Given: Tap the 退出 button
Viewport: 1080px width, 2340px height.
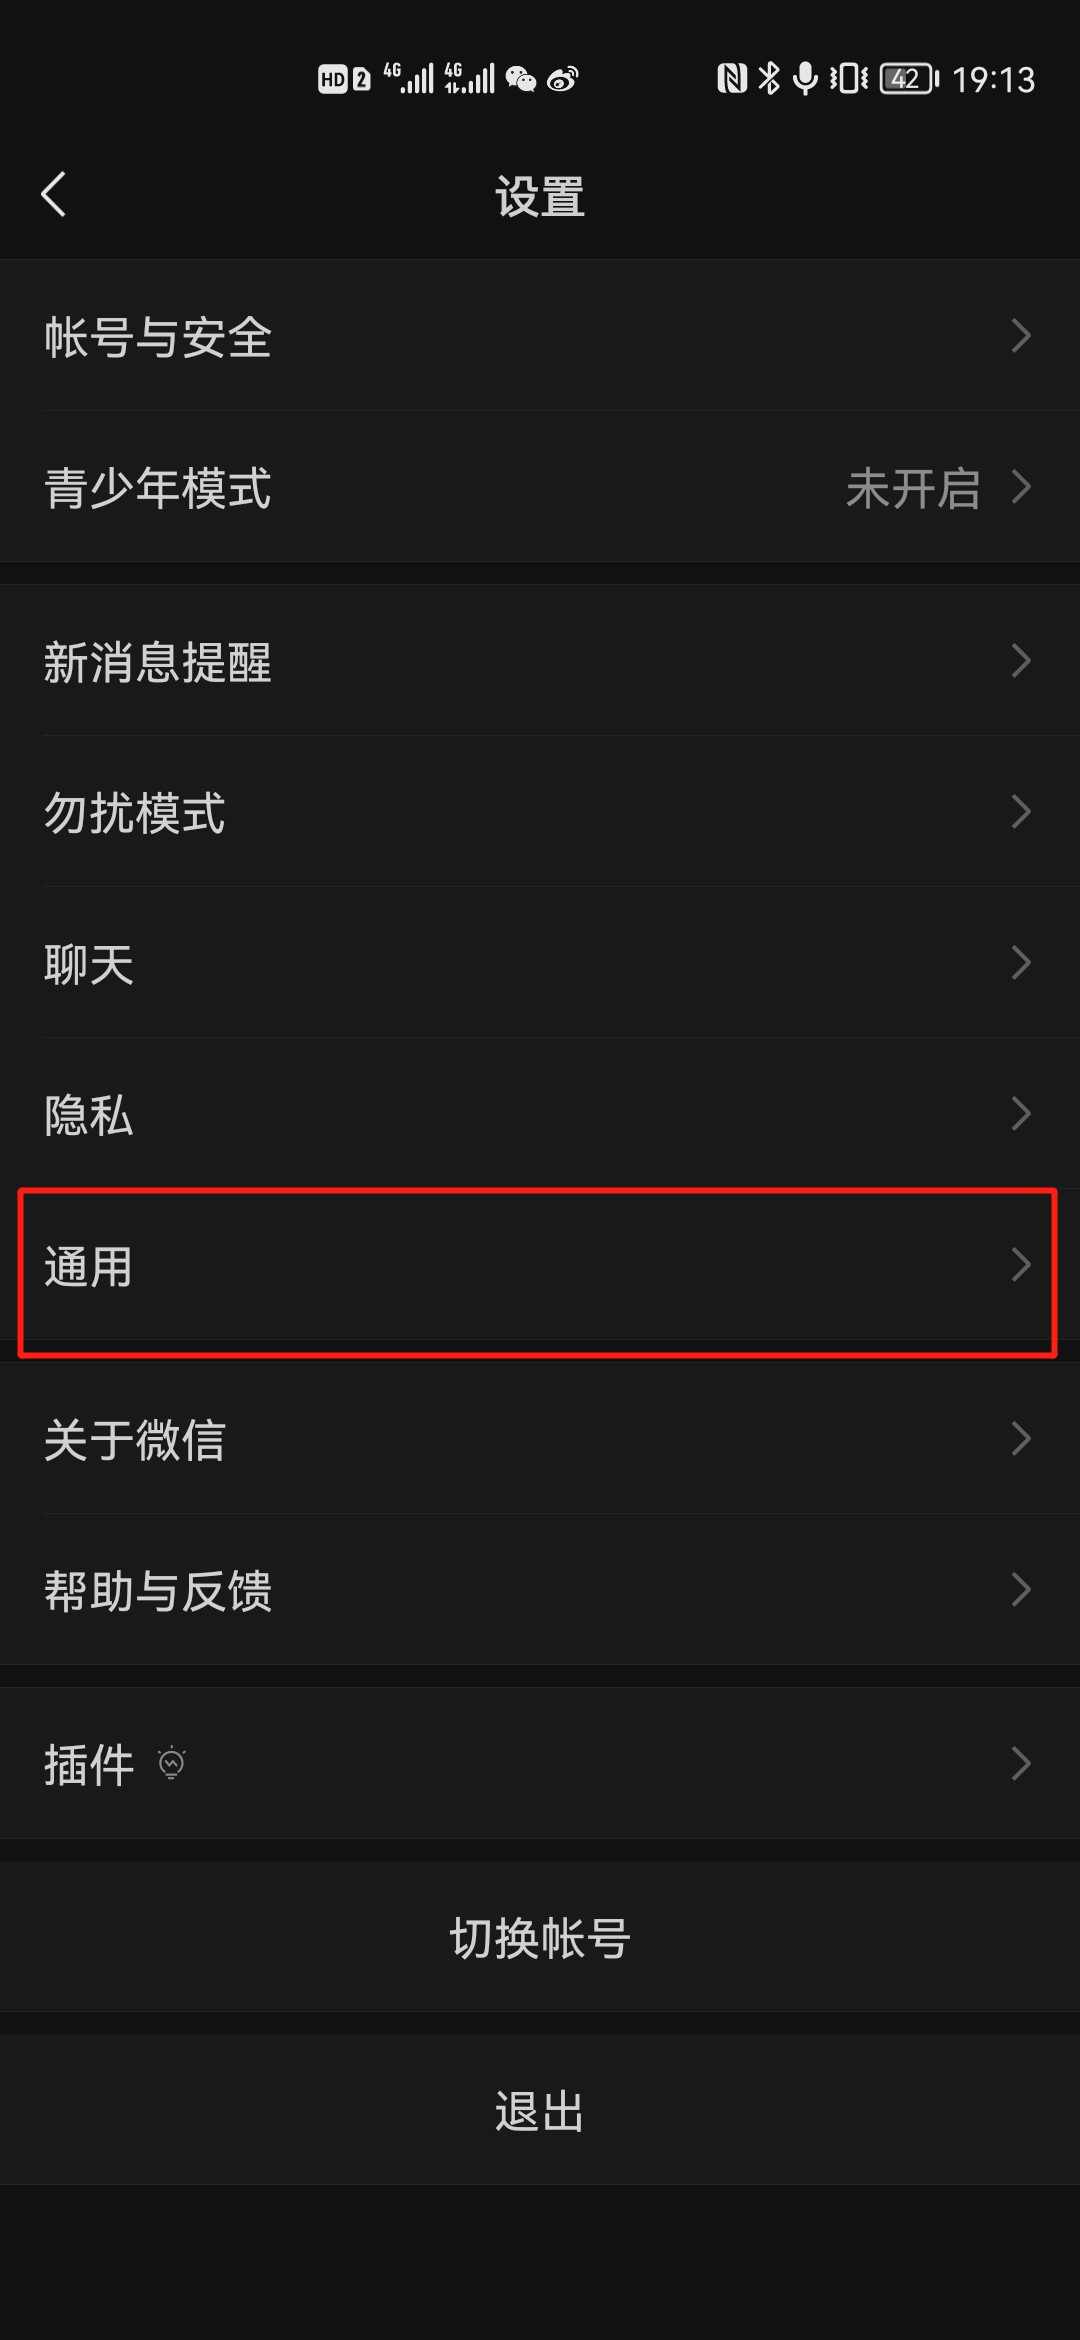Looking at the screenshot, I should pos(540,2110).
